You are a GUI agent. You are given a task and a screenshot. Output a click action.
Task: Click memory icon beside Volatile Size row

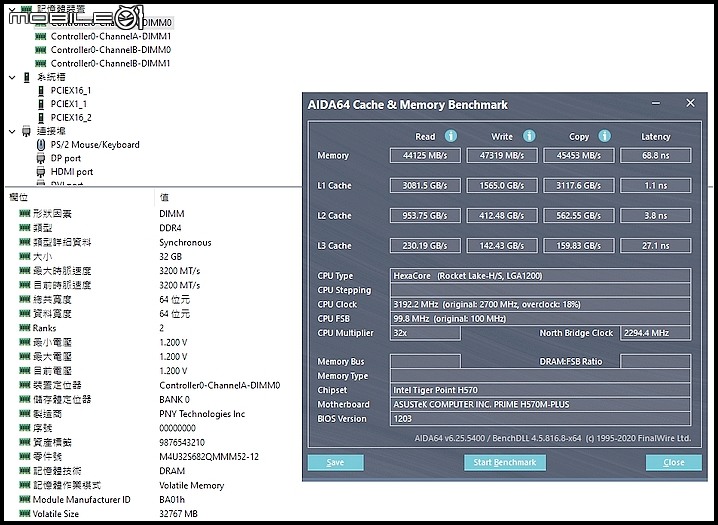click(x=25, y=514)
